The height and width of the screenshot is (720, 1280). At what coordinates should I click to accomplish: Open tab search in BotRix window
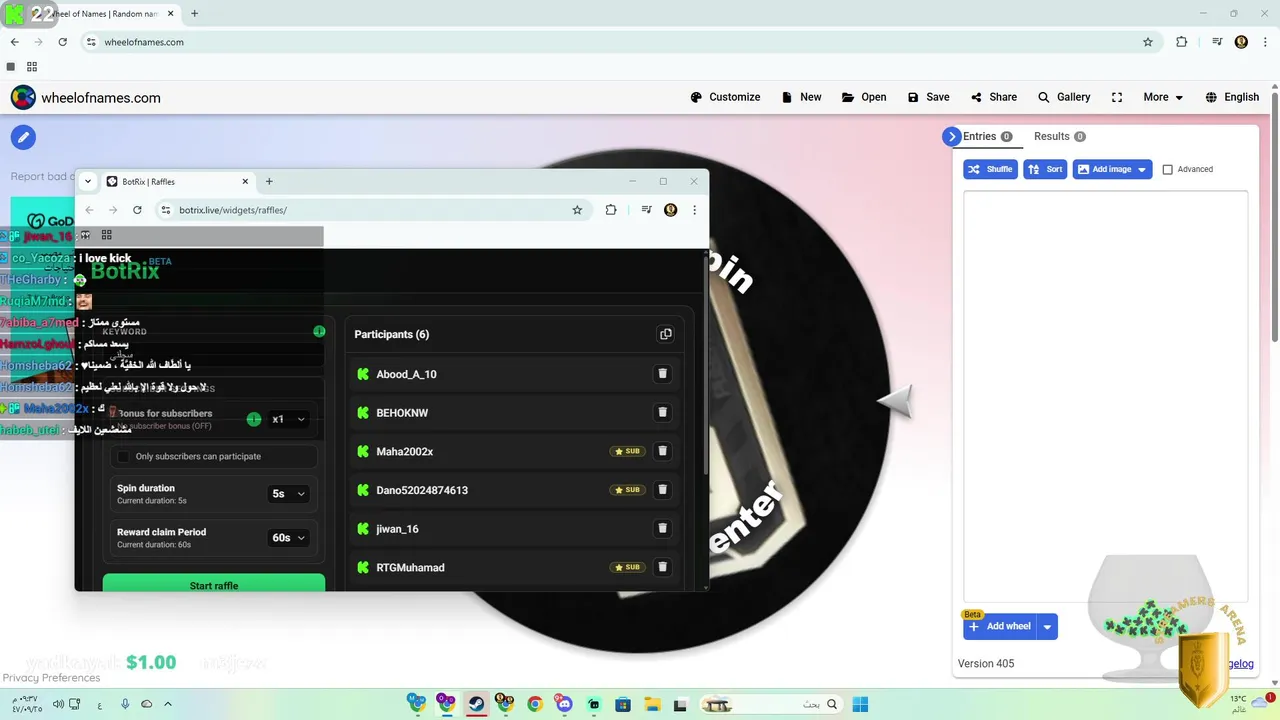[x=88, y=182]
